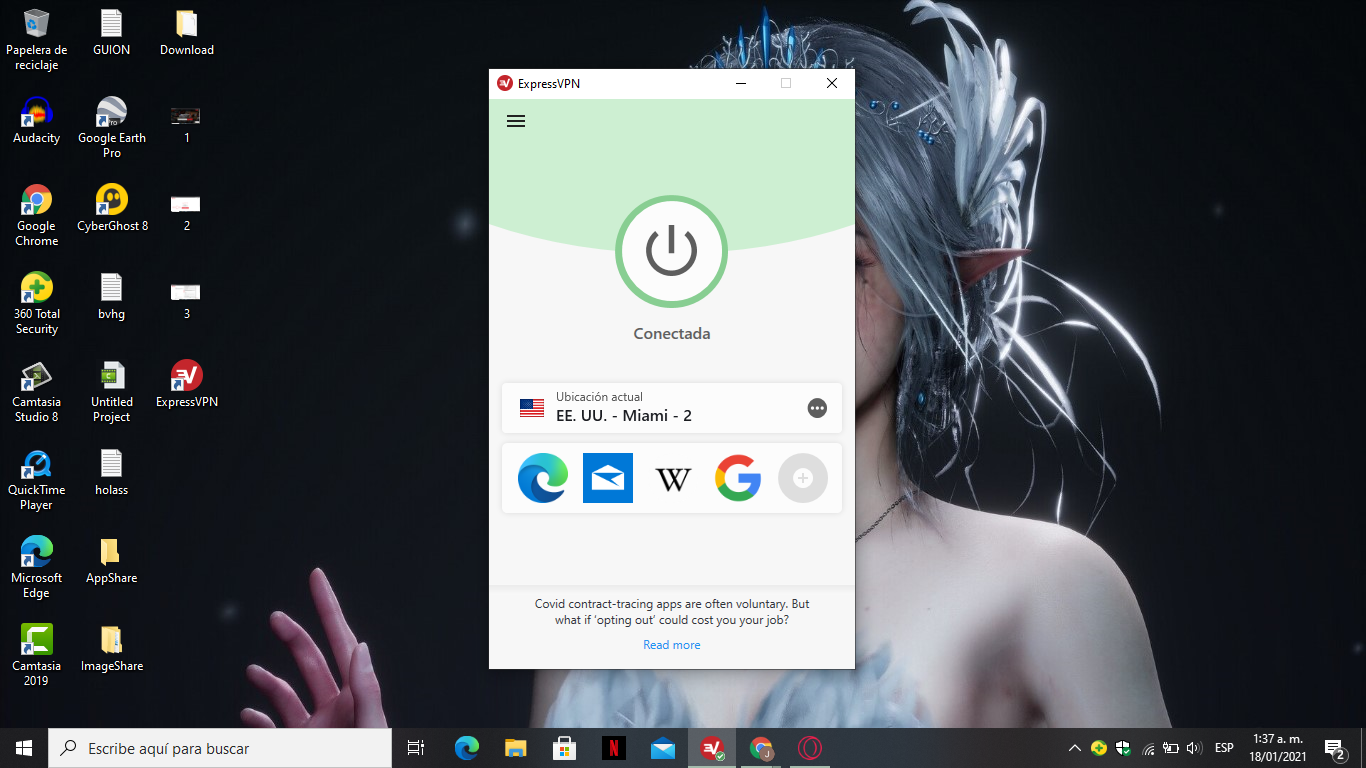Open location options ellipsis button
The width and height of the screenshot is (1366, 768).
(817, 408)
